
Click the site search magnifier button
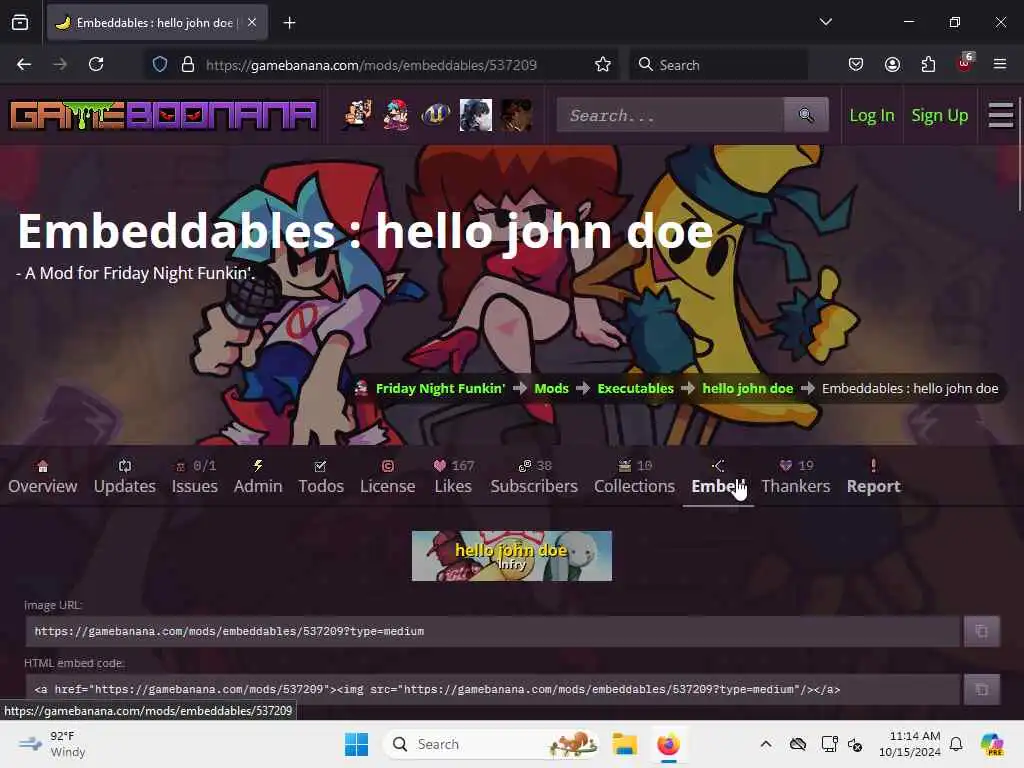806,116
